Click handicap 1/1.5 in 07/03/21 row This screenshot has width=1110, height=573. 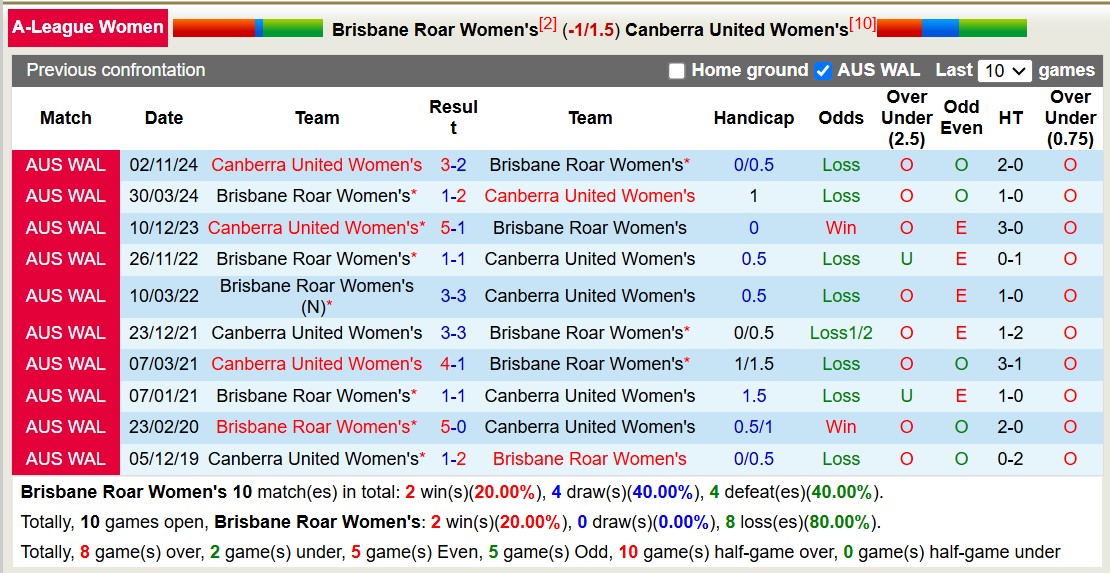pyautogui.click(x=754, y=363)
